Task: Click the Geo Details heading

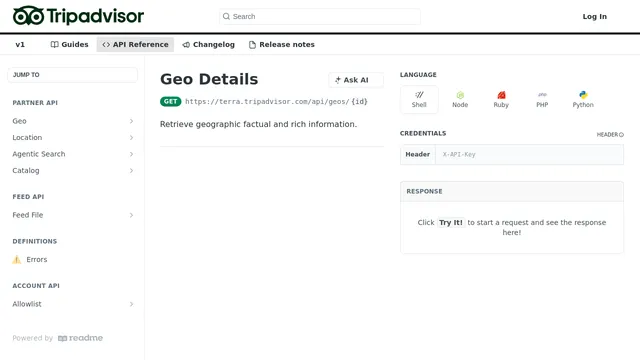Action: click(x=209, y=79)
